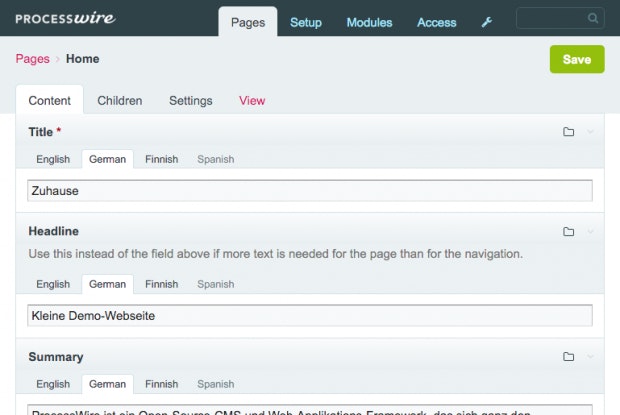Image resolution: width=620 pixels, height=415 pixels.
Task: Click the folder icon in Title field
Action: [x=568, y=132]
